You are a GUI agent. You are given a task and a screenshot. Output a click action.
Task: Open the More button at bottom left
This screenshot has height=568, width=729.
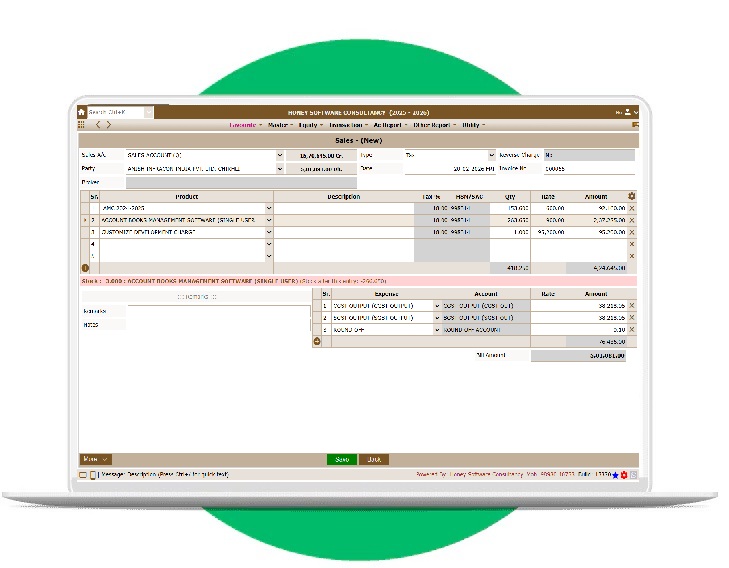96,459
